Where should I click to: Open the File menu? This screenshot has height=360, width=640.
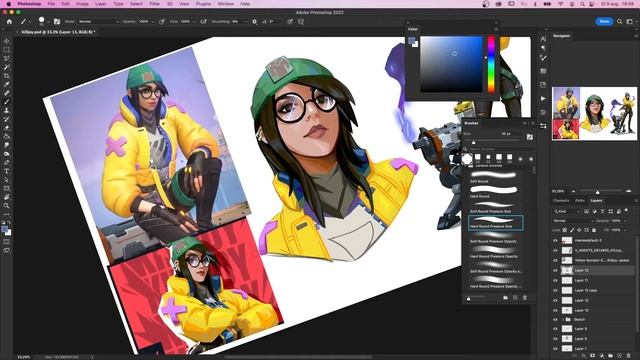[x=51, y=4]
